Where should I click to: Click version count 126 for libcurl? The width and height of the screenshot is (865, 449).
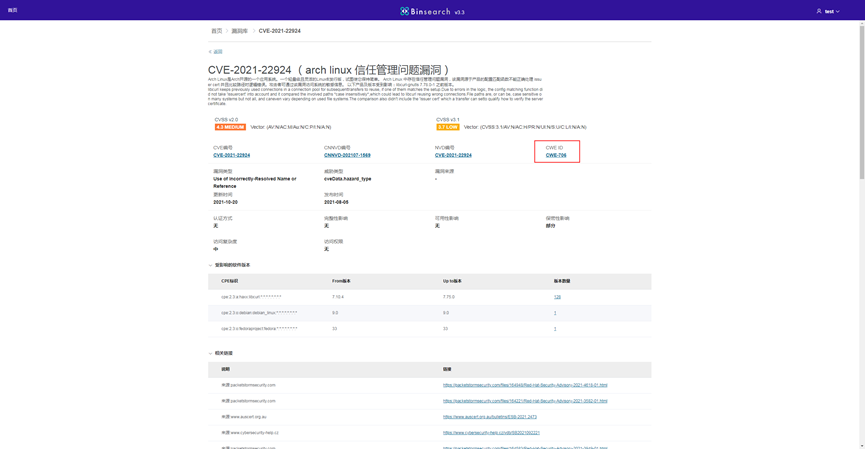tap(557, 297)
